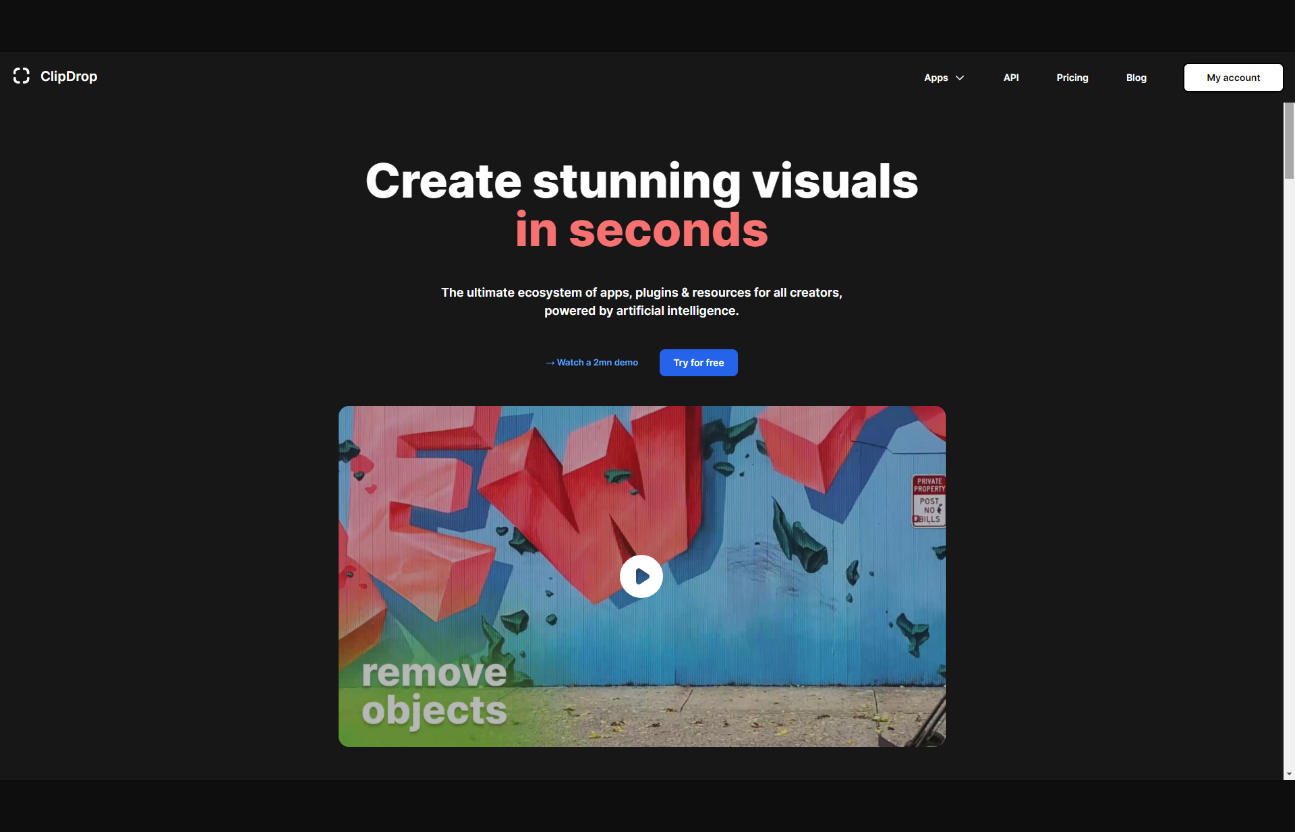Play the demo video
This screenshot has height=832, width=1295.
(x=641, y=576)
